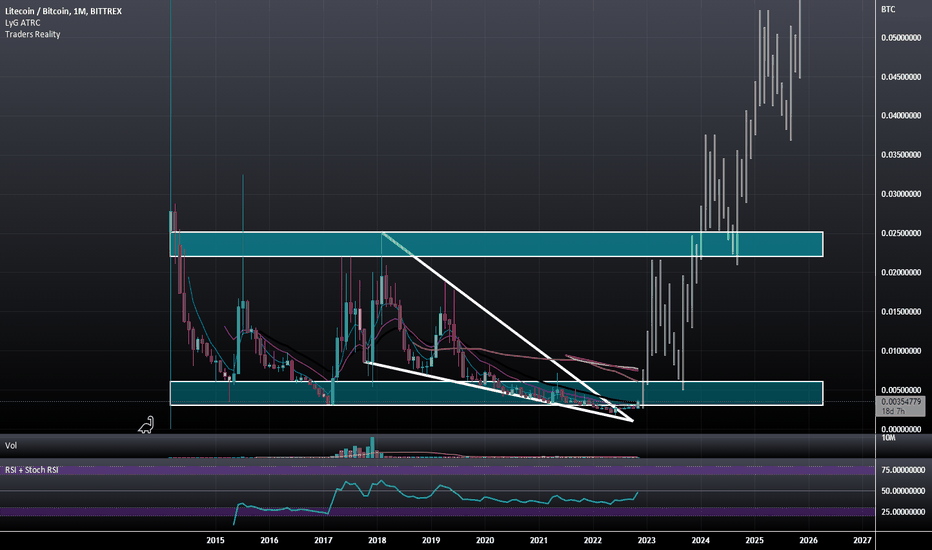Click the 0.00500000 price axis label
This screenshot has height=550, width=932.
[901, 390]
